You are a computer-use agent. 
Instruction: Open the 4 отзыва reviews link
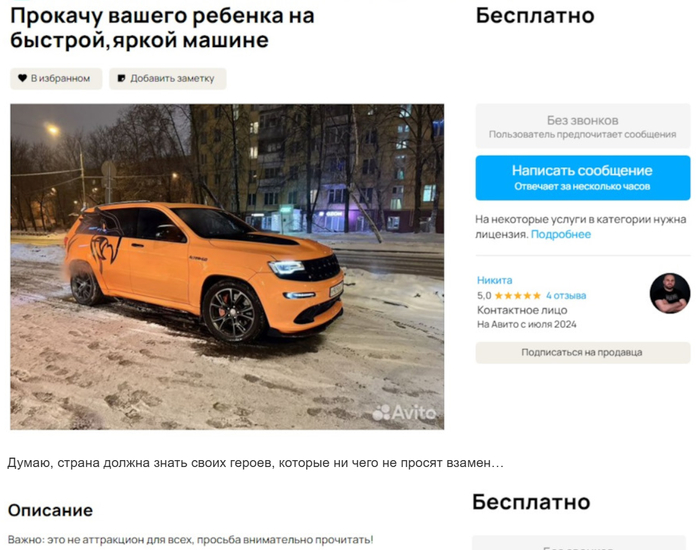566,296
